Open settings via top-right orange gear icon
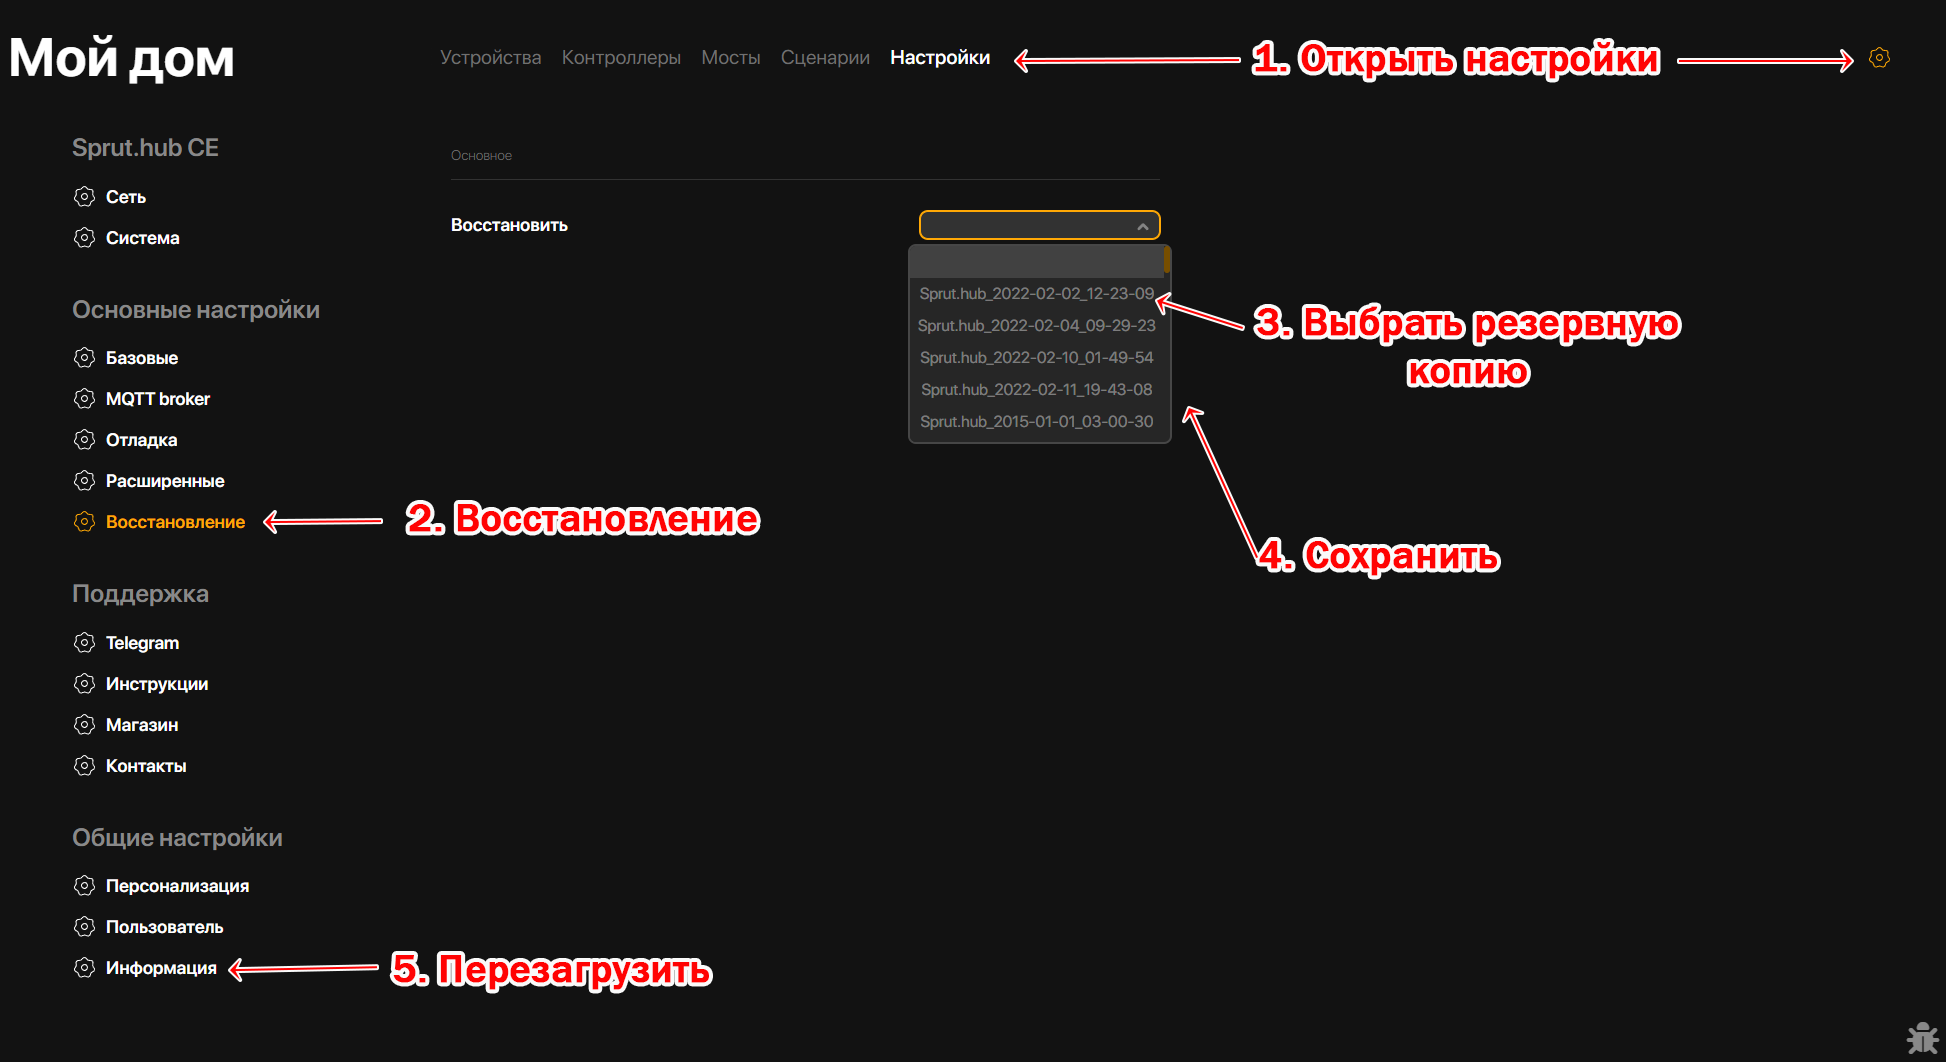1946x1062 pixels. 1879,58
